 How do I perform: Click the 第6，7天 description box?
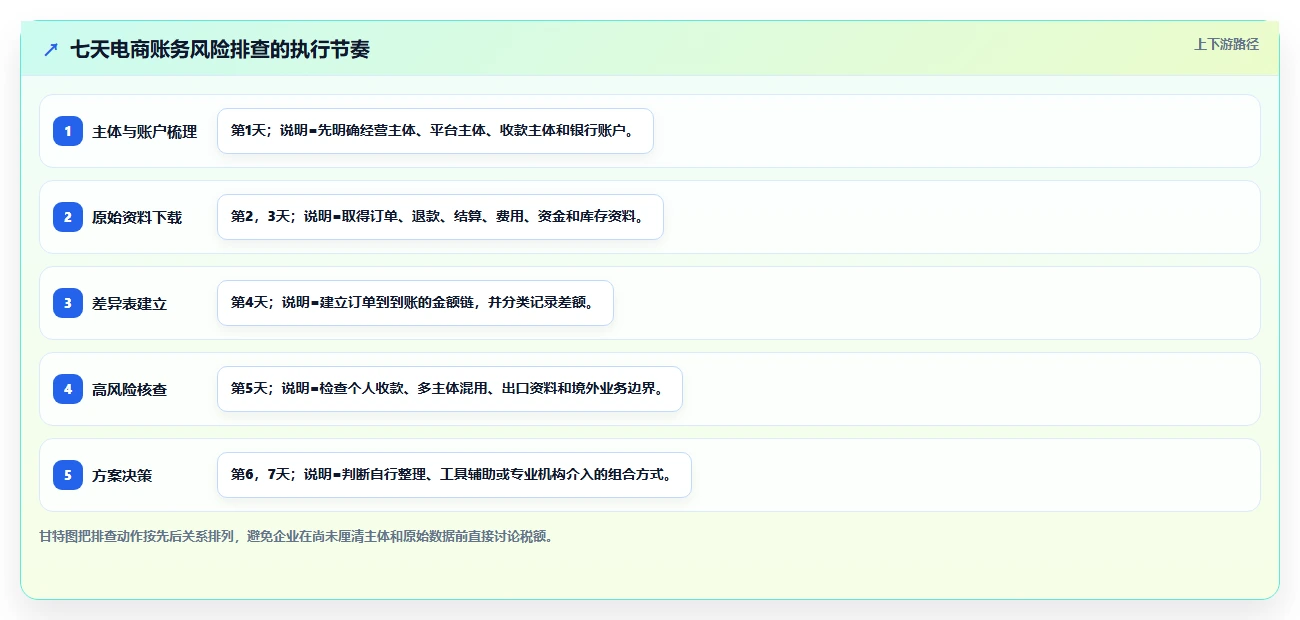tap(454, 475)
